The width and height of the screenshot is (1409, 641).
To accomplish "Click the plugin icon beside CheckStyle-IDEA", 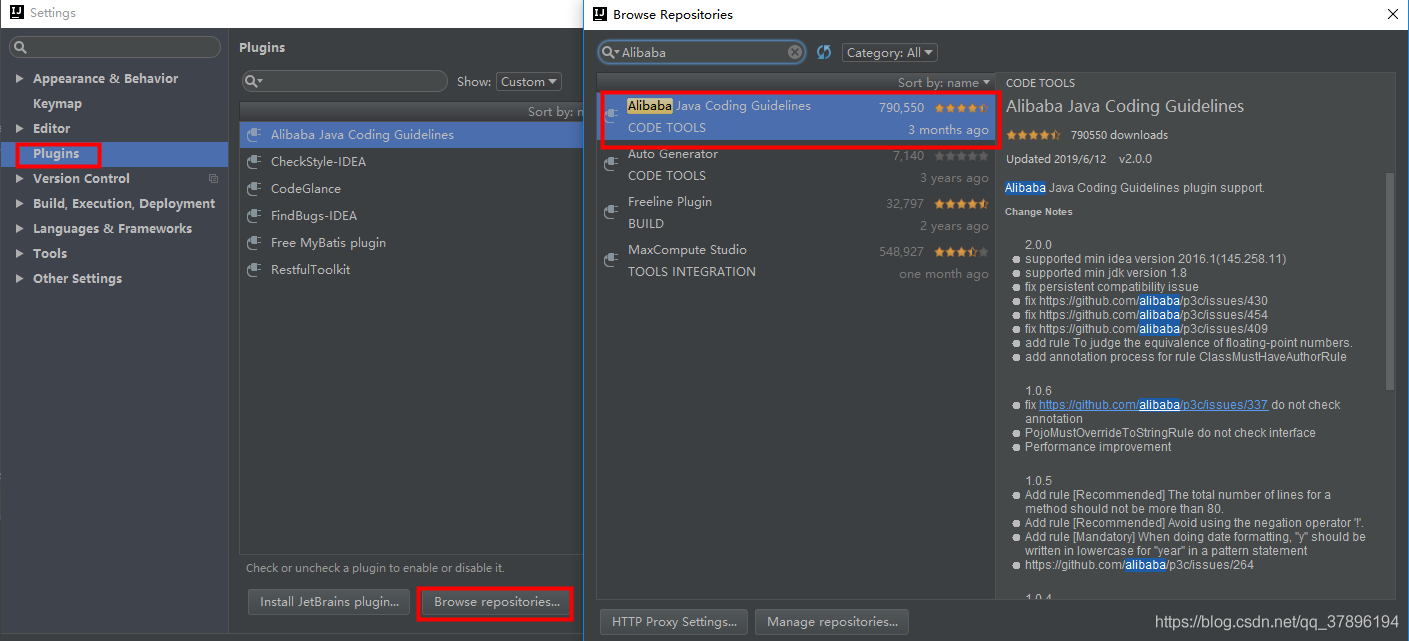I will tap(255, 161).
